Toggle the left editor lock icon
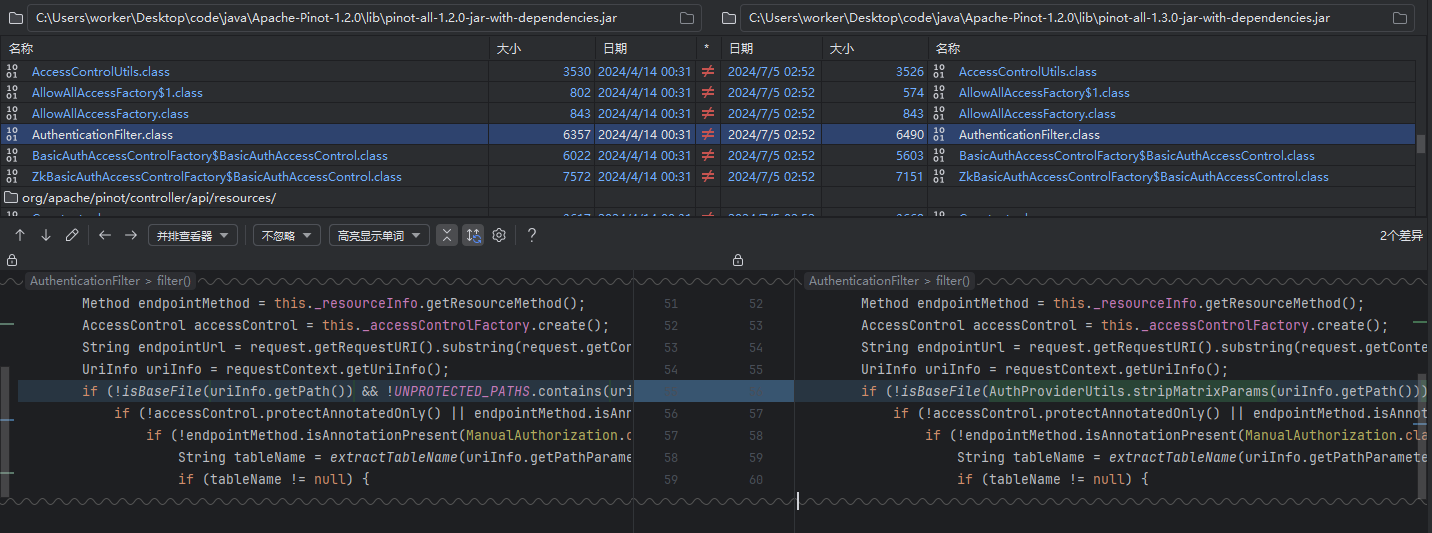The height and width of the screenshot is (533, 1432). 12,260
